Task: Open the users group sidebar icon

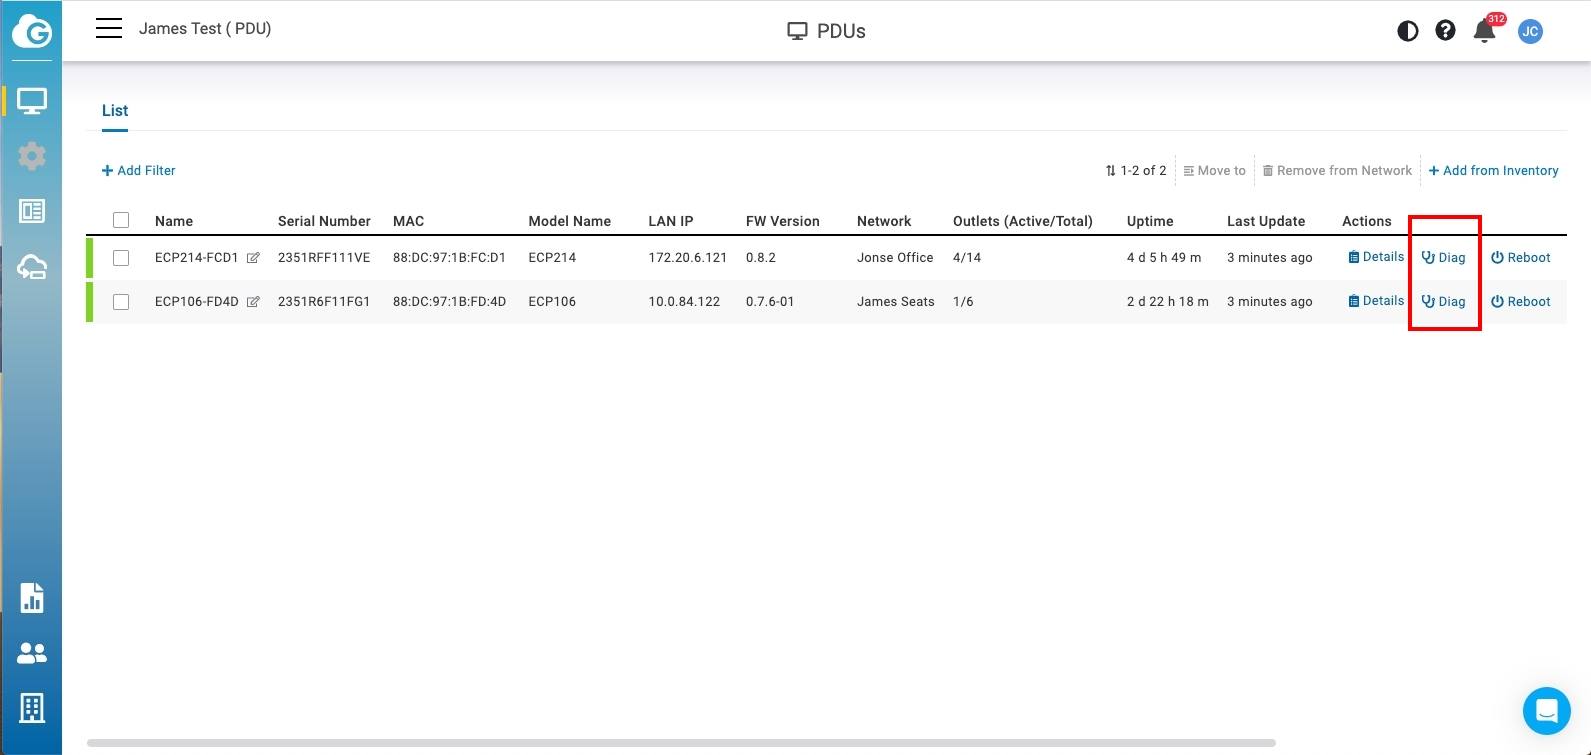Action: [32, 653]
